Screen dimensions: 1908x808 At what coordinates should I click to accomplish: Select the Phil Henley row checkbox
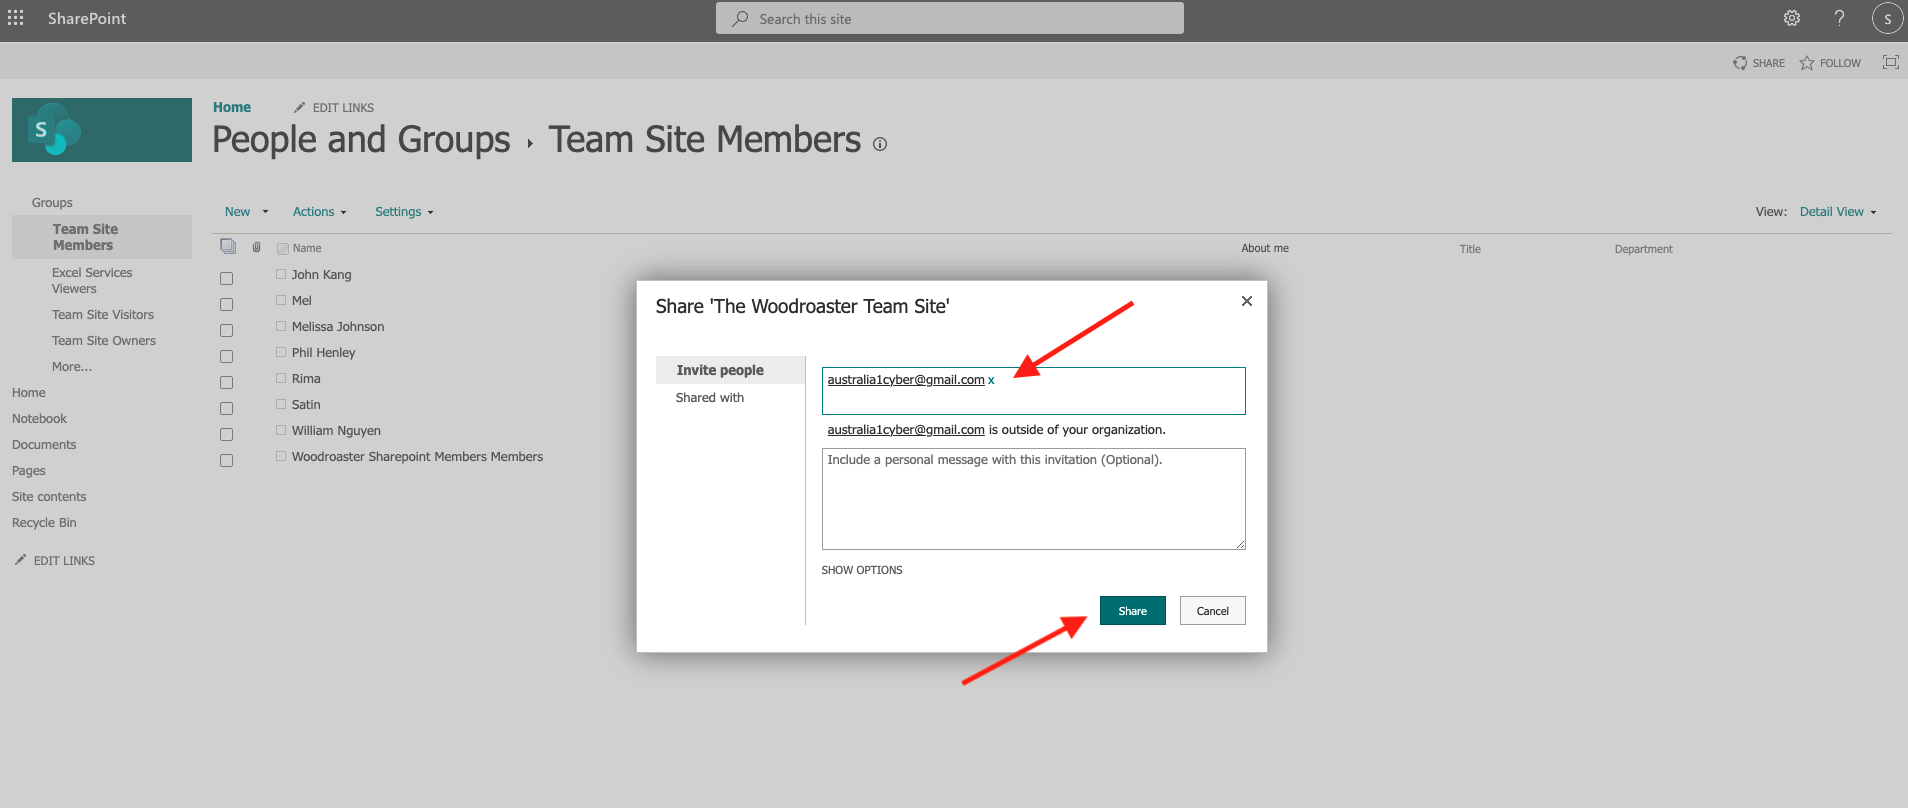pos(226,356)
